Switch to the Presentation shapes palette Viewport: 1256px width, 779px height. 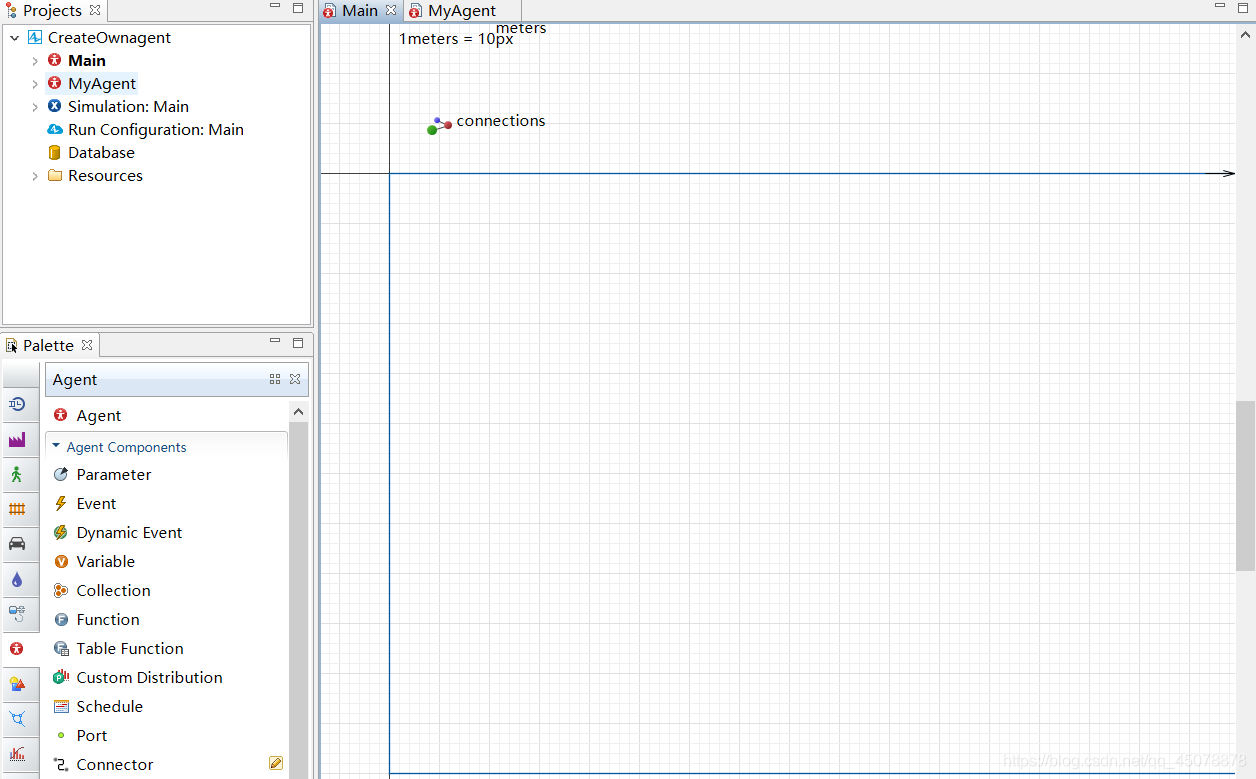tap(17, 684)
